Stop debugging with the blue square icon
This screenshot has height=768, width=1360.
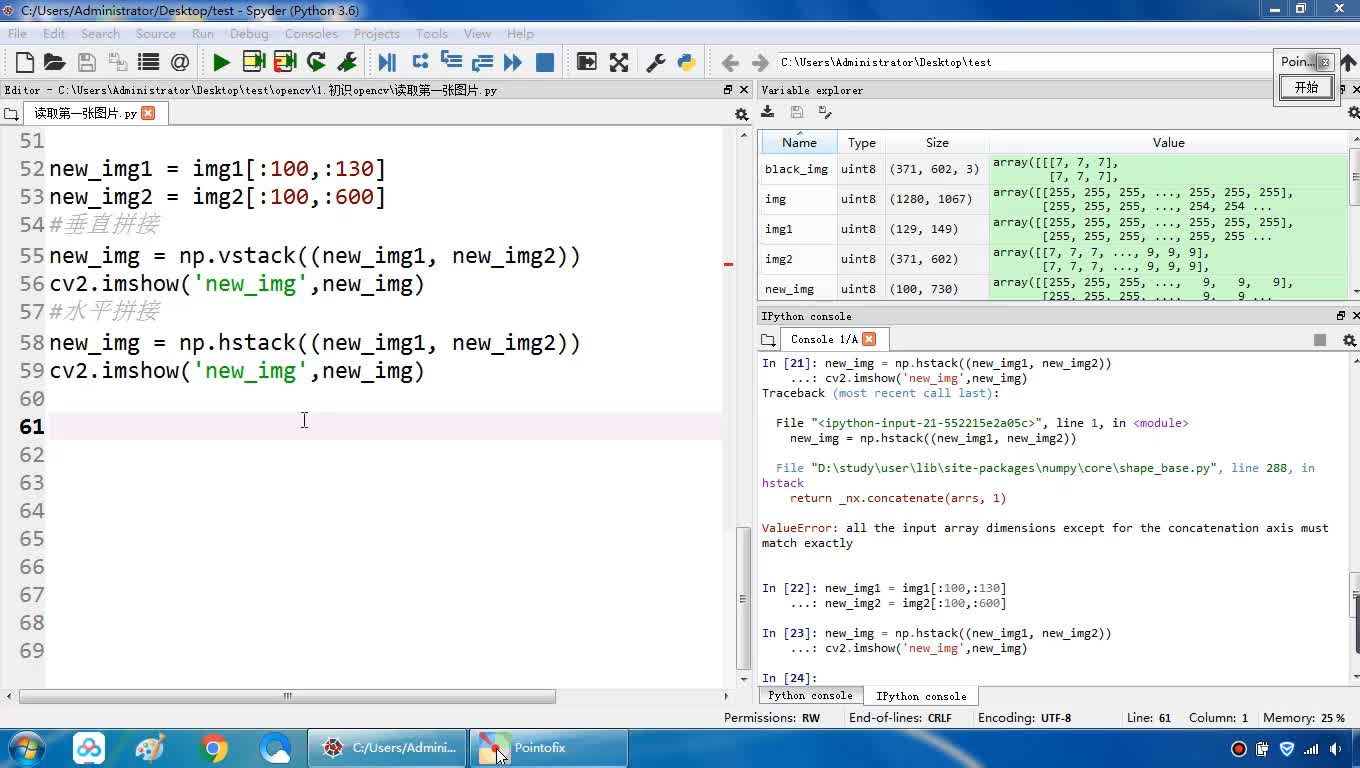point(545,62)
